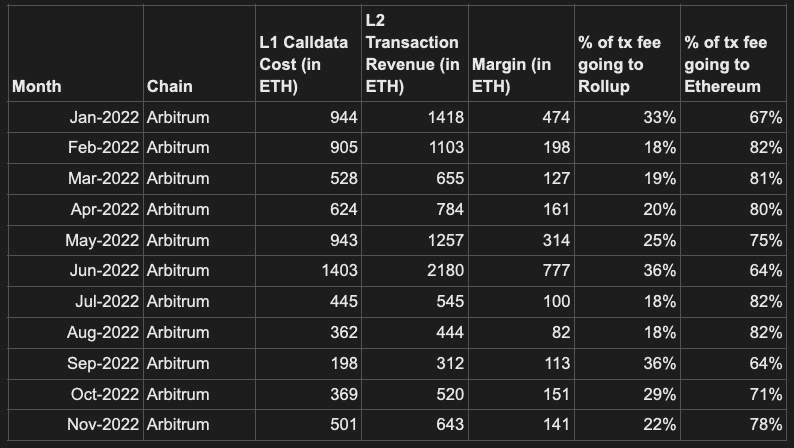Click the Sep-2022 month cell

[104, 363]
